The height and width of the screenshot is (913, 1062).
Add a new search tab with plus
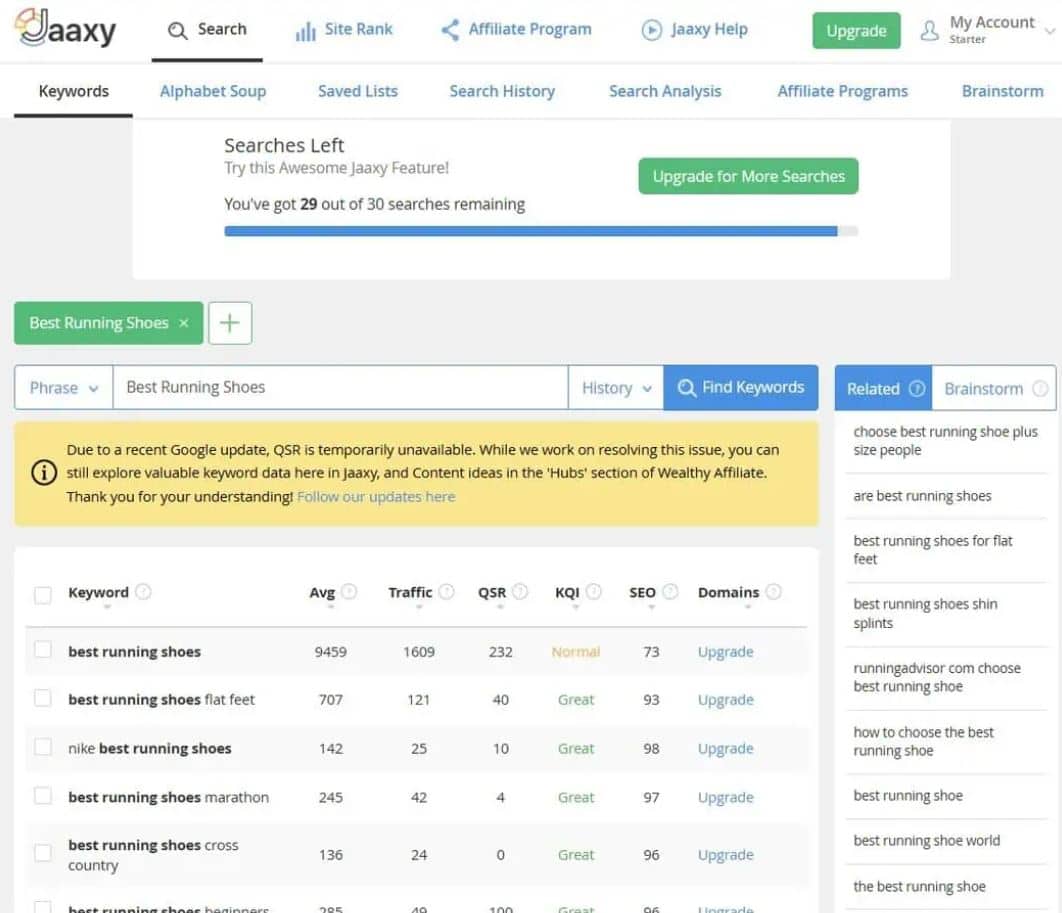pos(230,323)
